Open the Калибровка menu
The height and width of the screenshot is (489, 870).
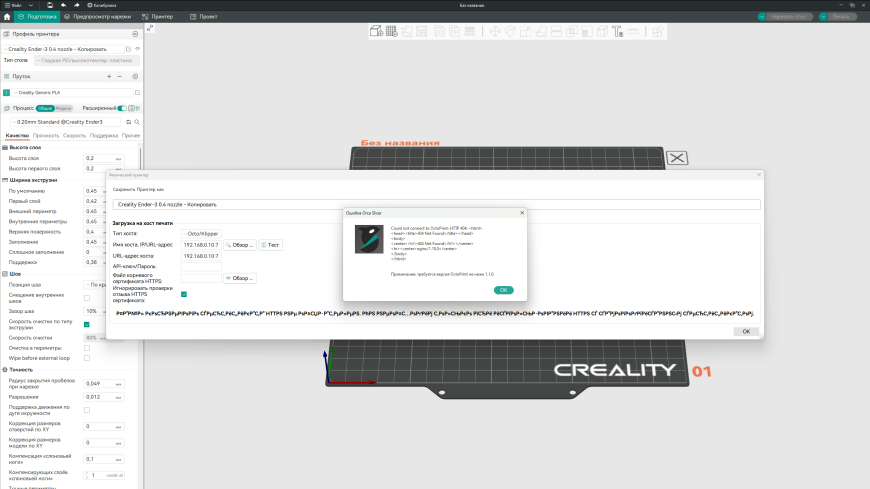102,5
